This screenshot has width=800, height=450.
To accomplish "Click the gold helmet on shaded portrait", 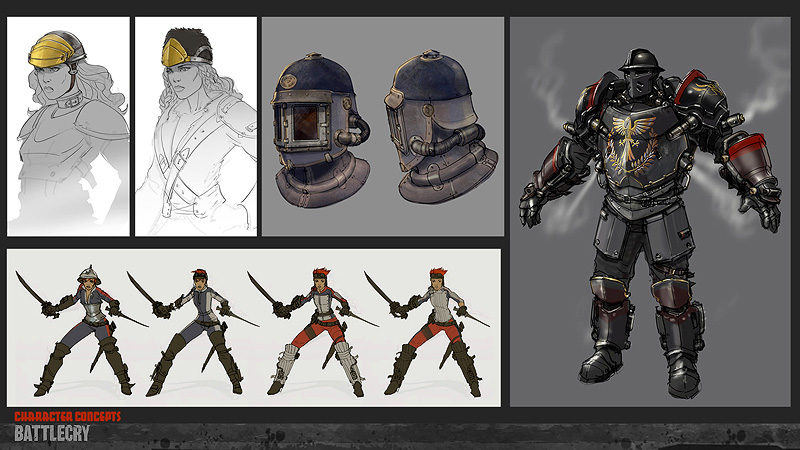I will click(x=55, y=46).
